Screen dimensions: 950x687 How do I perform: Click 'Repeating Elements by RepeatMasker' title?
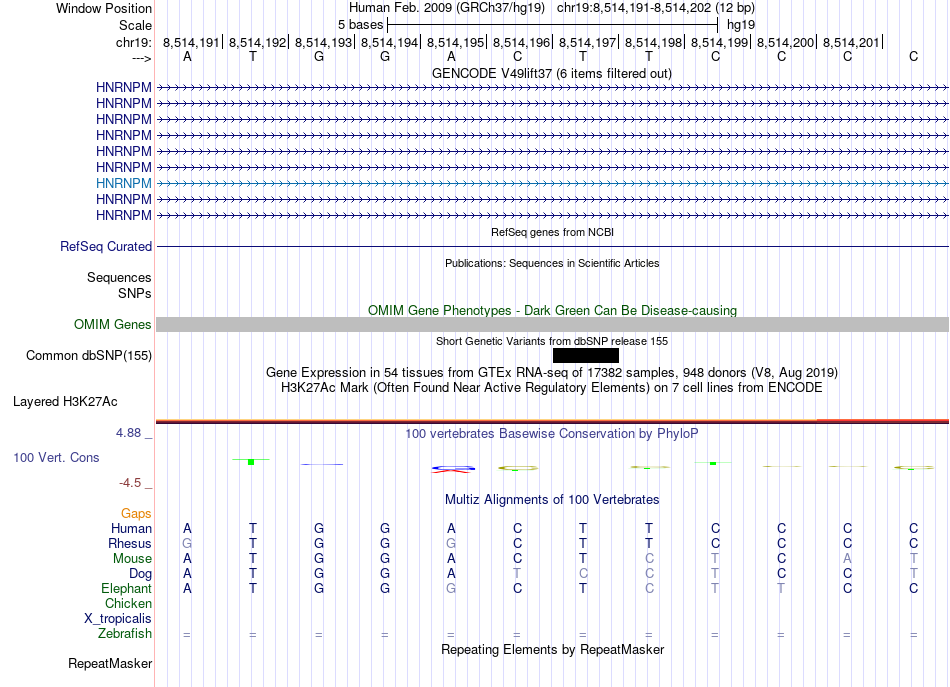point(552,649)
